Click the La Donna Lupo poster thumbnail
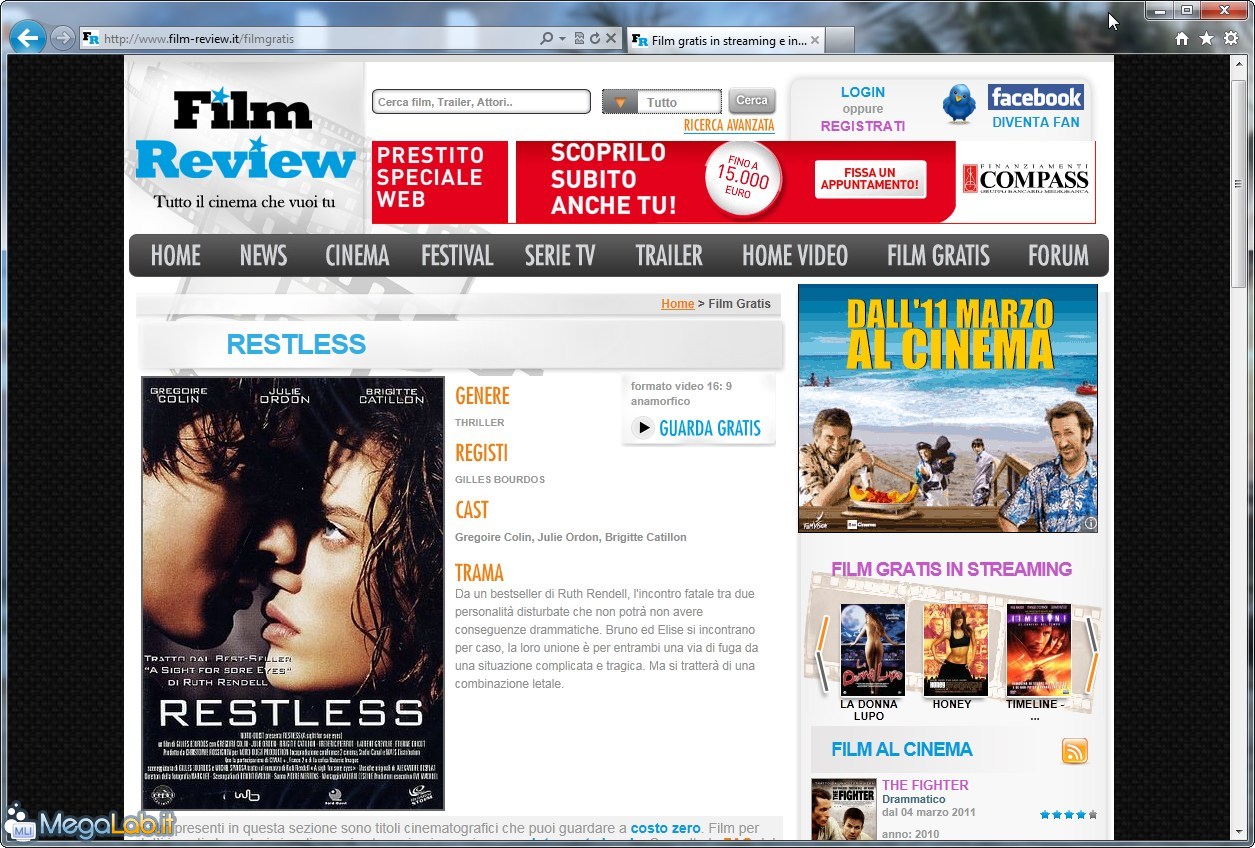1255x848 pixels. [872, 650]
